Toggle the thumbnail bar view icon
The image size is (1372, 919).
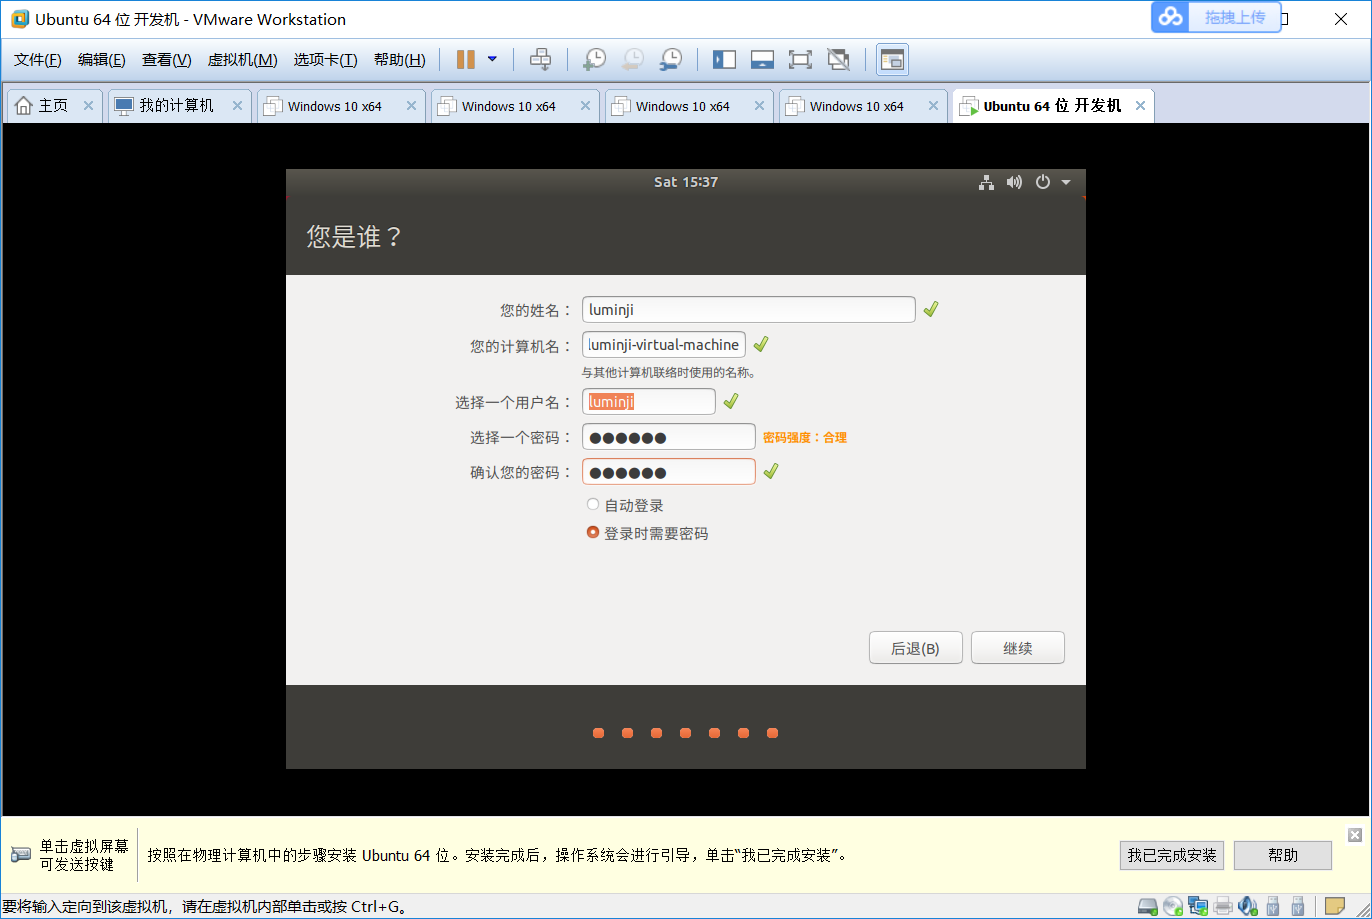pyautogui.click(x=762, y=60)
